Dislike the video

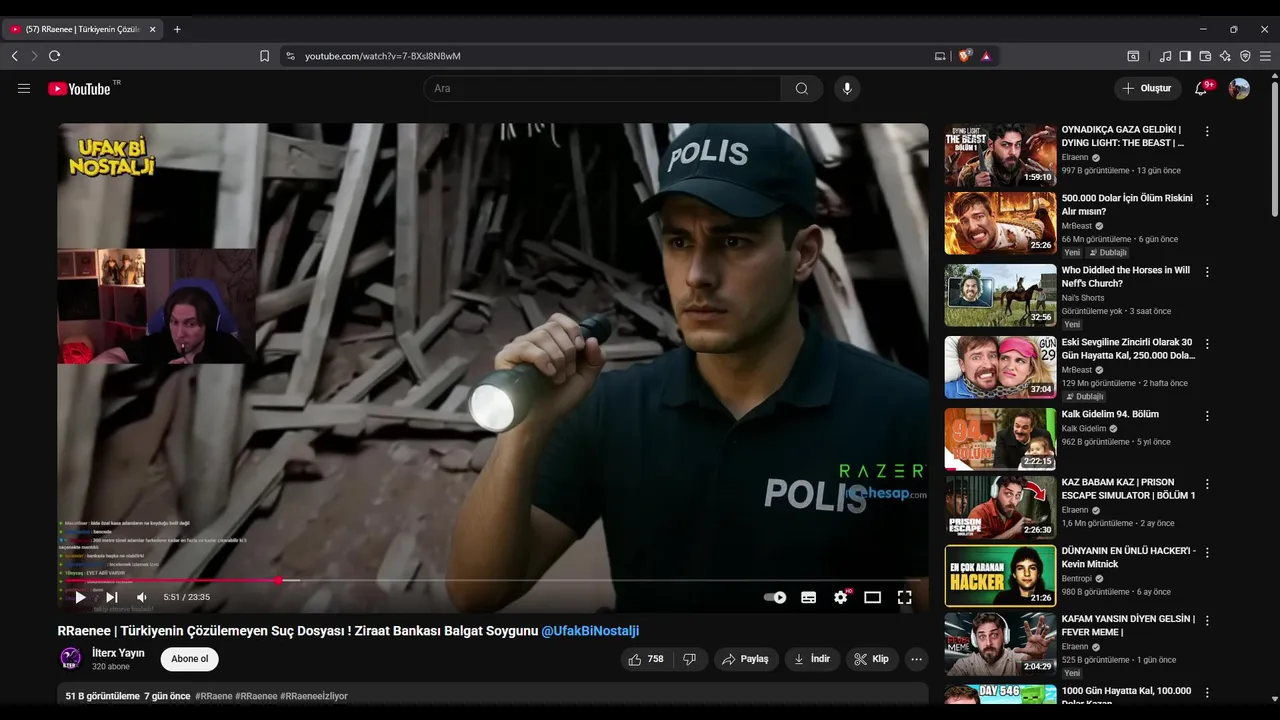pos(689,659)
